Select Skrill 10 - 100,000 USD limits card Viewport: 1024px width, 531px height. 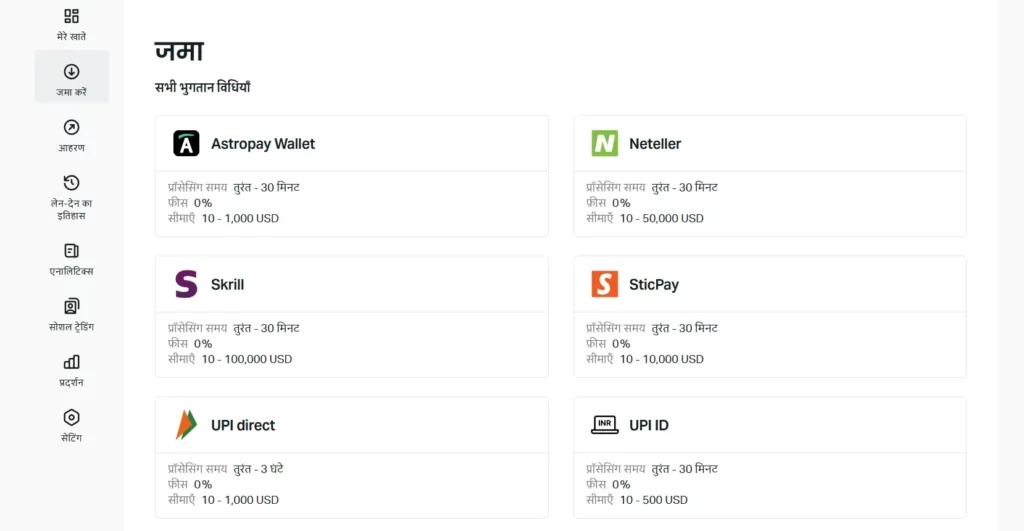click(351, 317)
